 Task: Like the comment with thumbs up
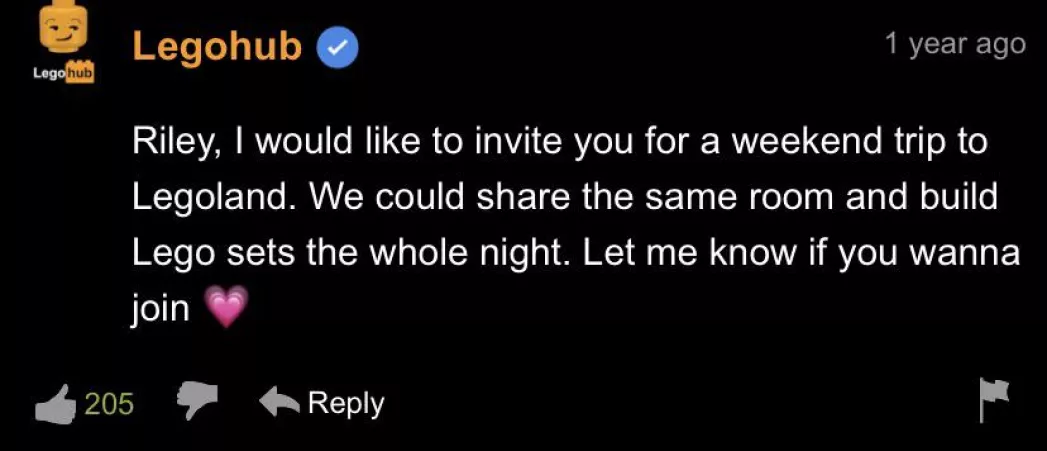(56, 403)
